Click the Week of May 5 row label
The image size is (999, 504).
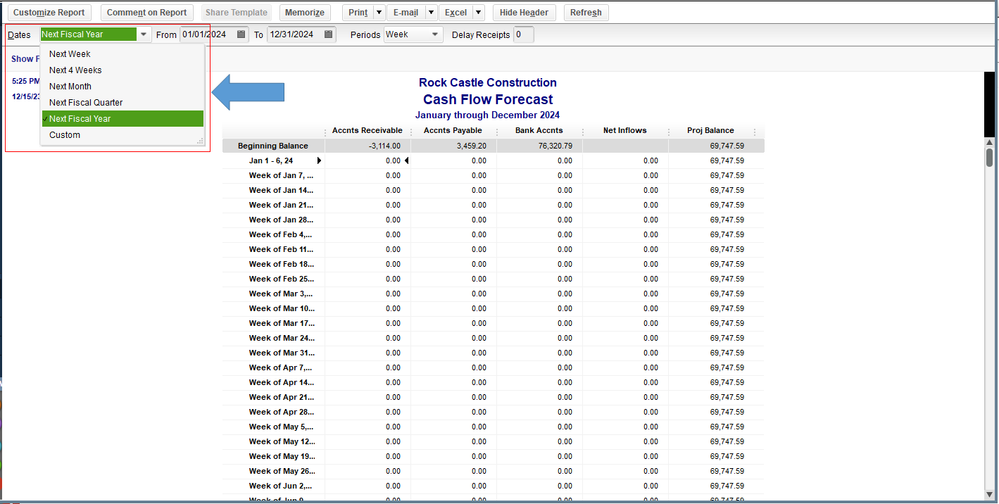coord(281,426)
